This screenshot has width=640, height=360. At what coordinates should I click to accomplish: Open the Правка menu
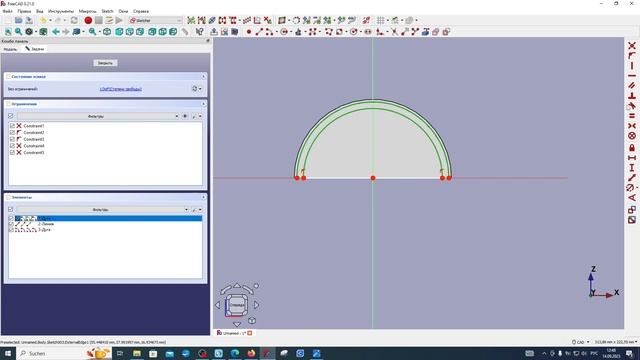(x=24, y=11)
